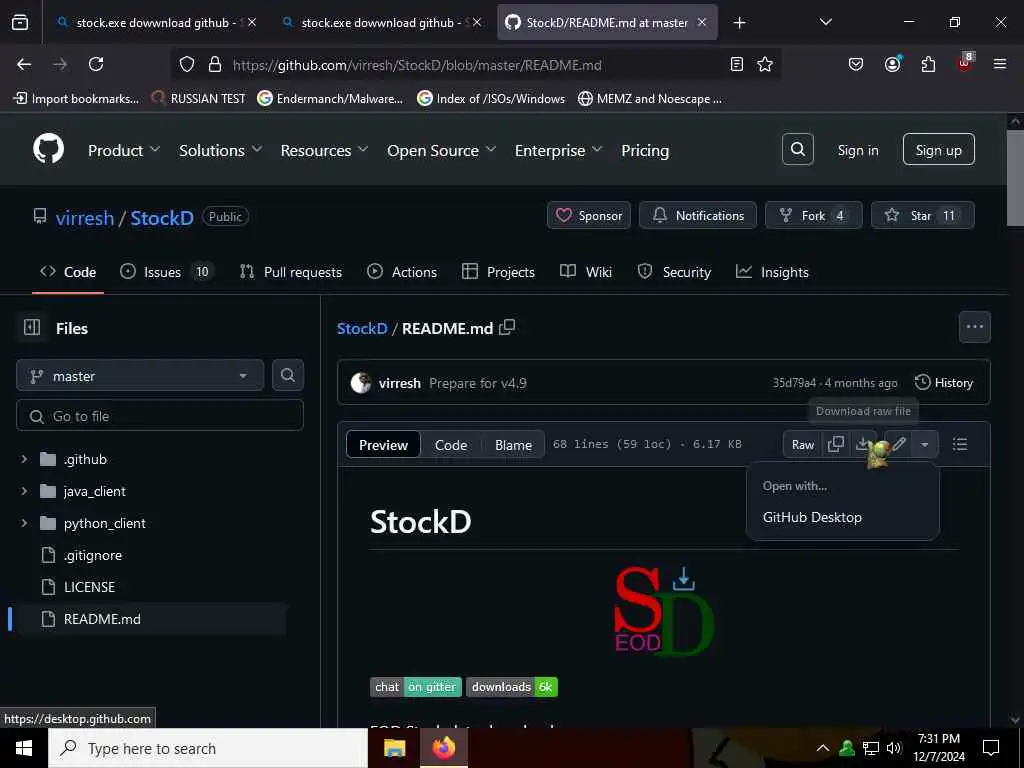Open the History link
This screenshot has height=768, width=1024.
point(944,383)
